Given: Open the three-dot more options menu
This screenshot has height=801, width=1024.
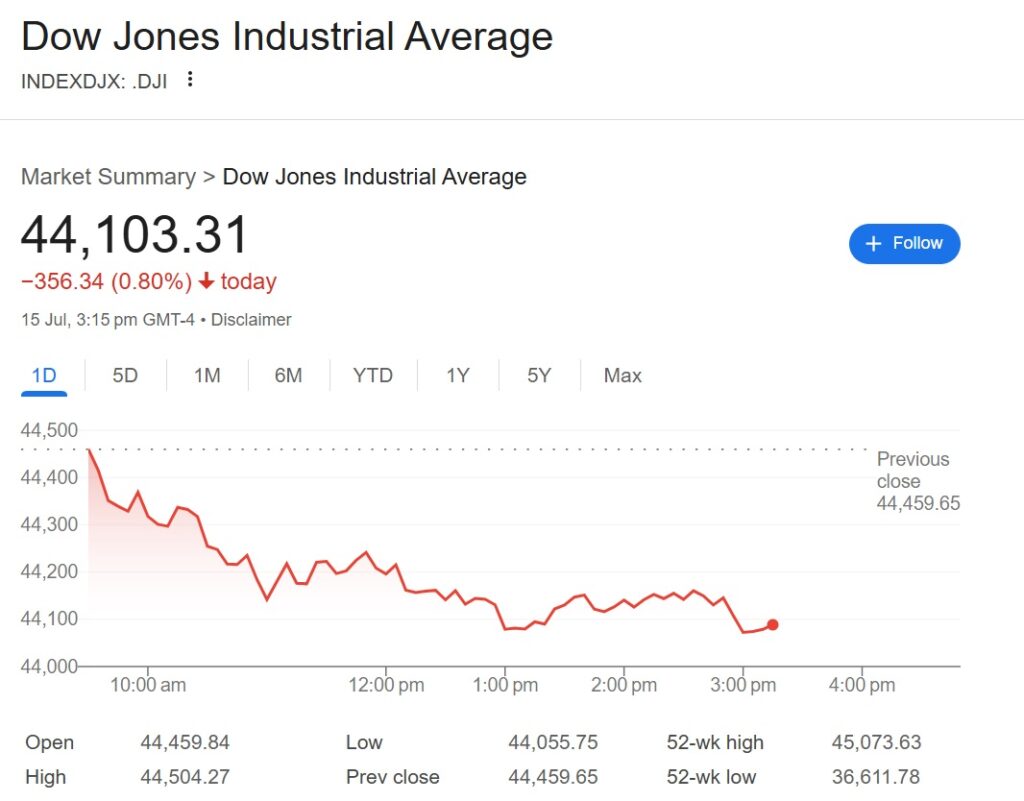Looking at the screenshot, I should [x=190, y=80].
